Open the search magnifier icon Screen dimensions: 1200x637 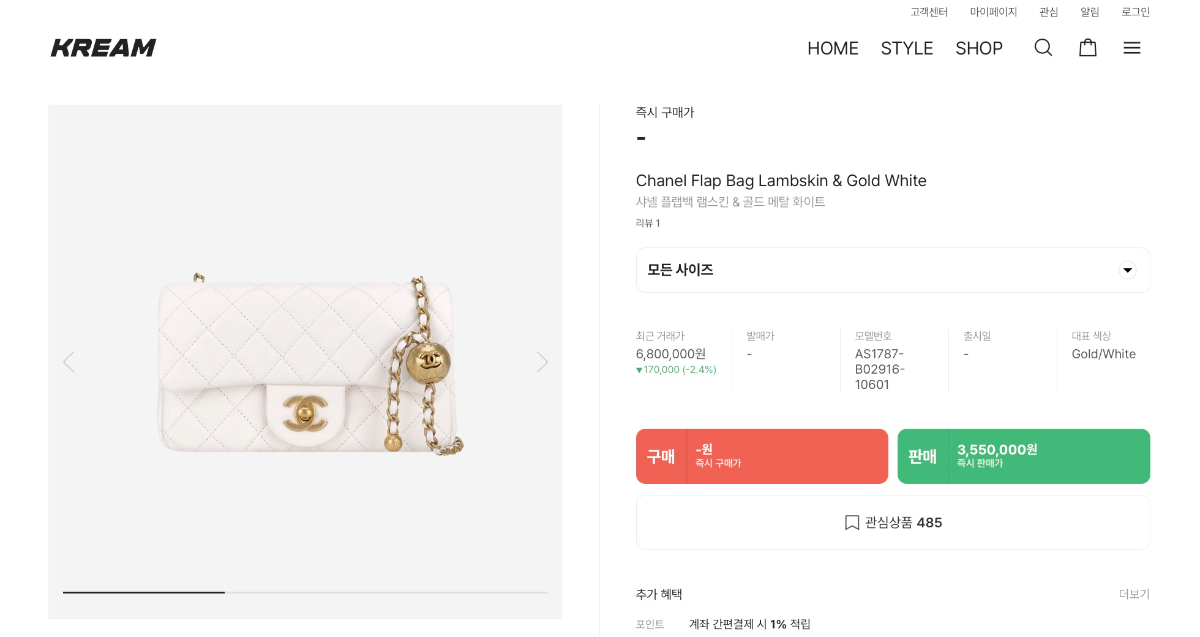[1043, 48]
